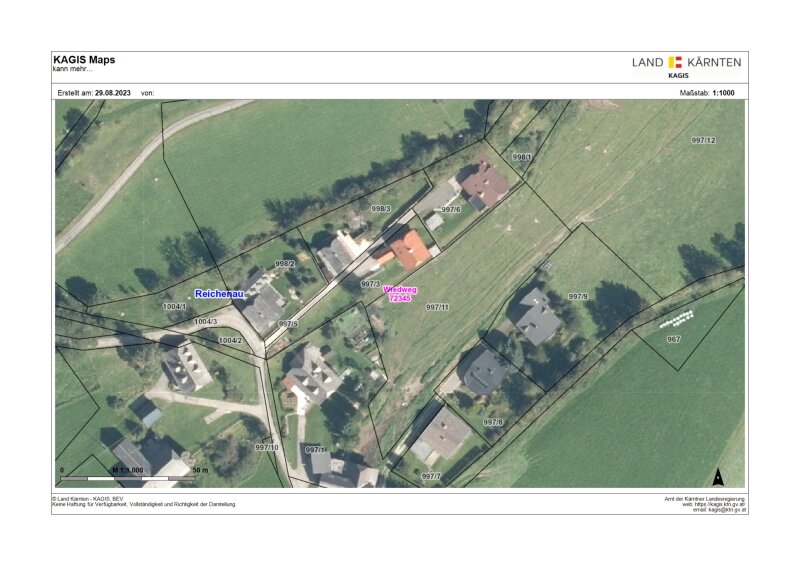Click the north arrow symbol on map
This screenshot has height=566, width=800.
coord(717,477)
